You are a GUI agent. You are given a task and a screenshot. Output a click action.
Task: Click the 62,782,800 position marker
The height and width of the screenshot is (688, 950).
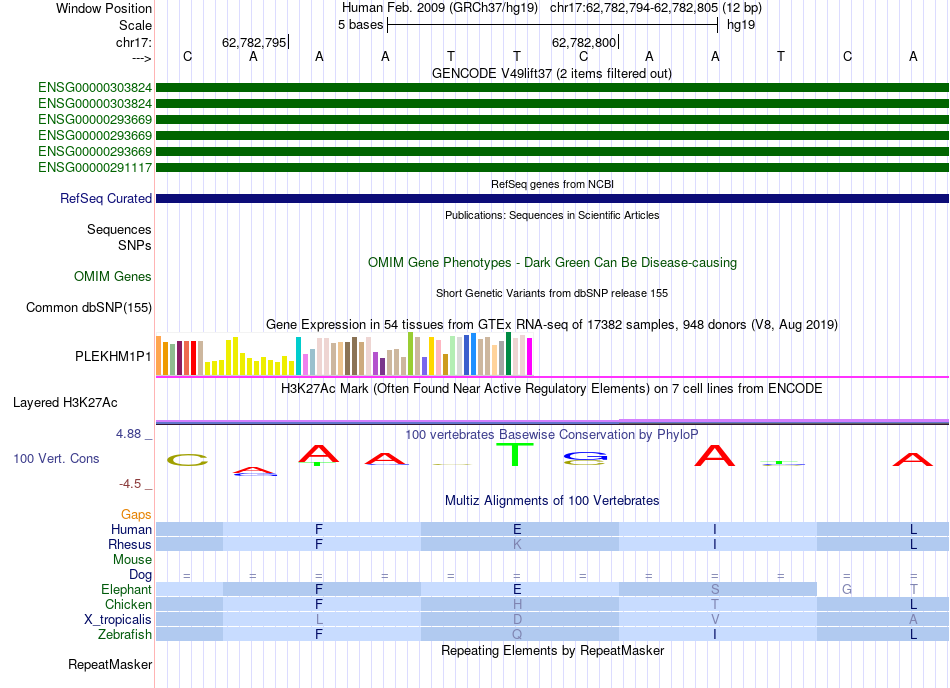click(x=583, y=42)
